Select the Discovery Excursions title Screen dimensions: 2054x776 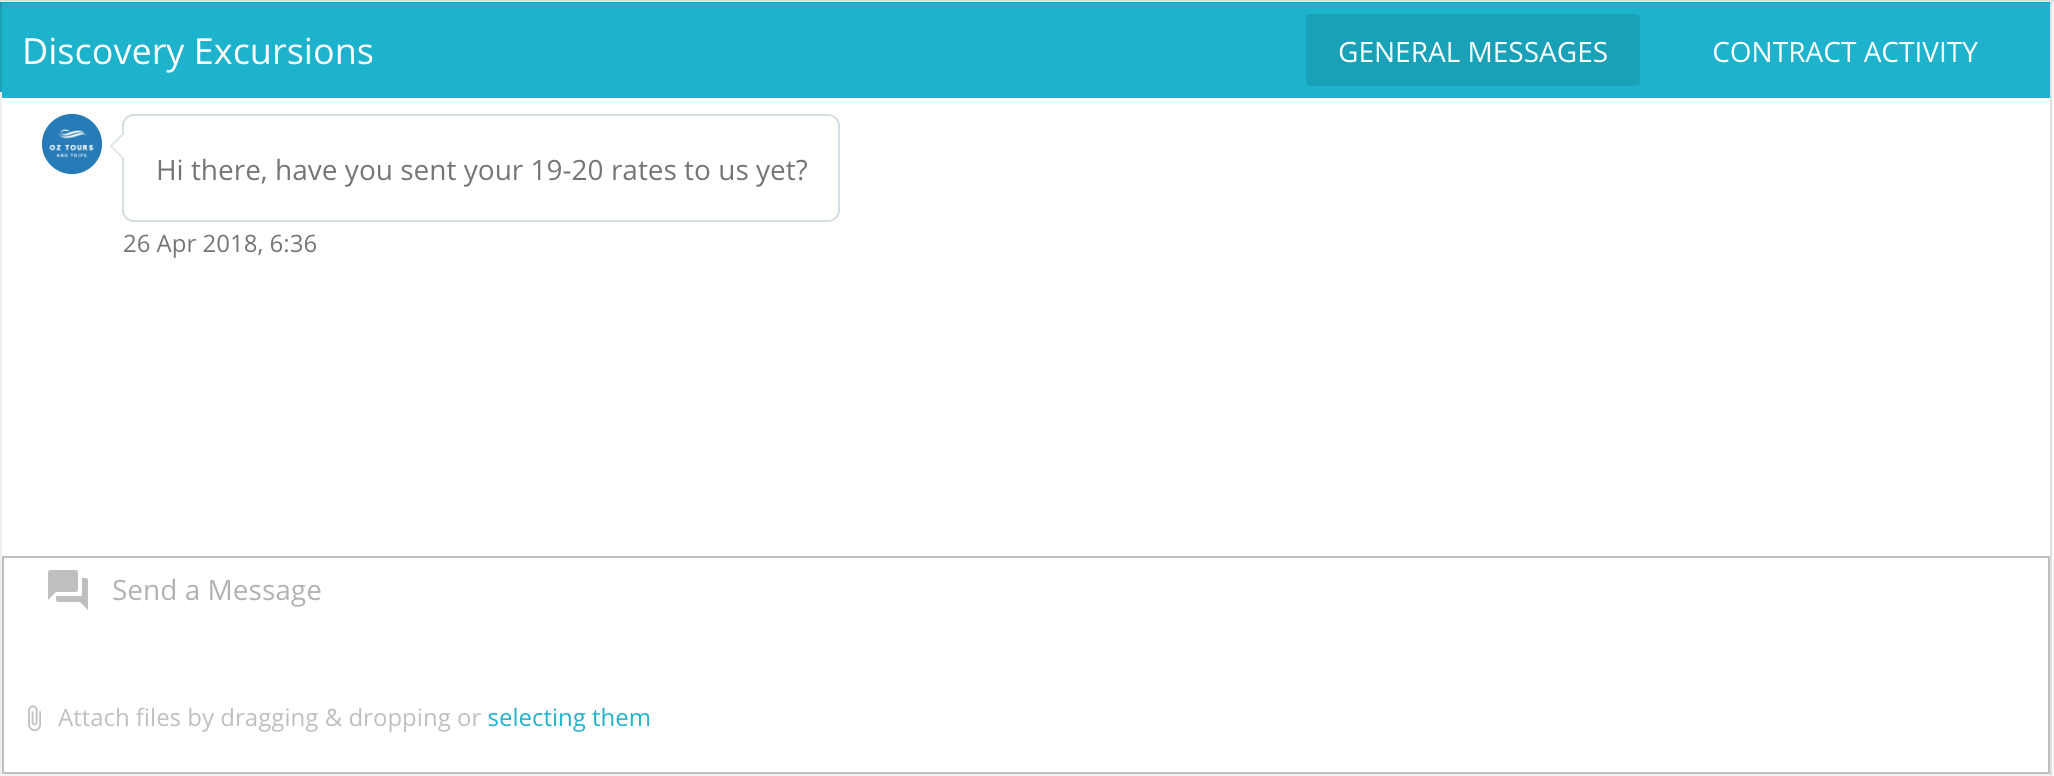coord(198,51)
